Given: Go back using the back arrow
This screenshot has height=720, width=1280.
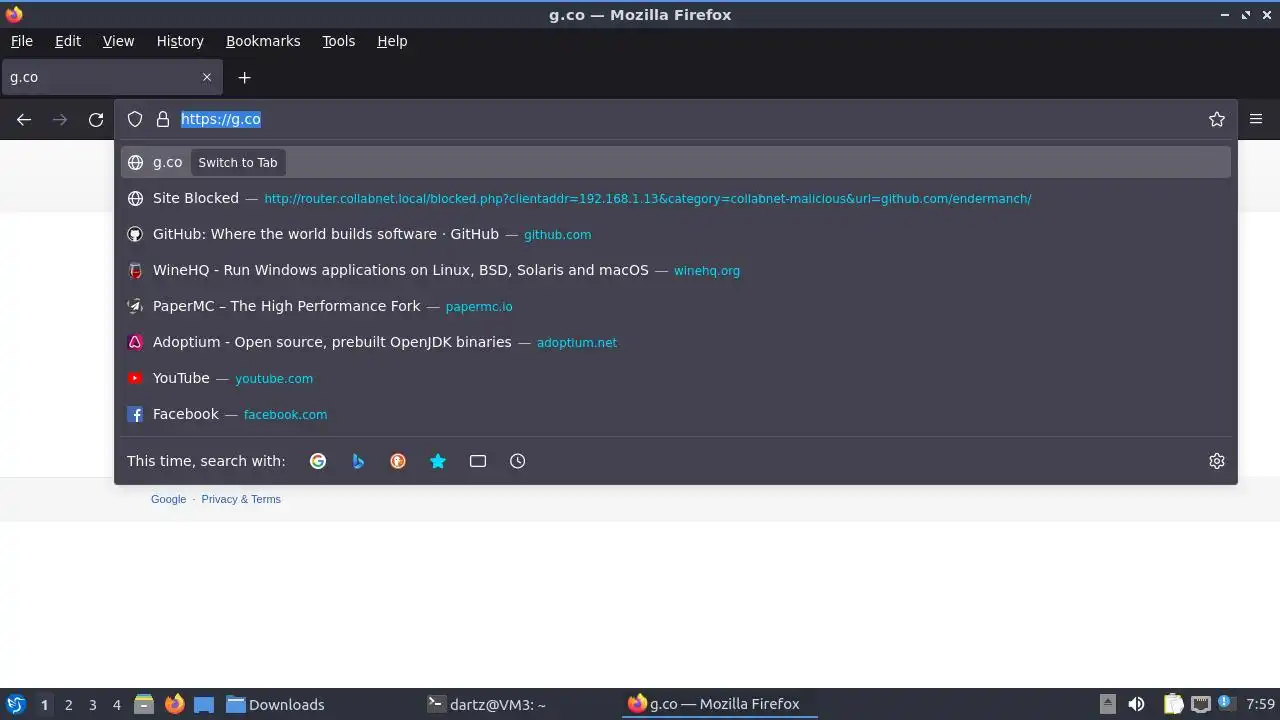Looking at the screenshot, I should tap(24, 119).
